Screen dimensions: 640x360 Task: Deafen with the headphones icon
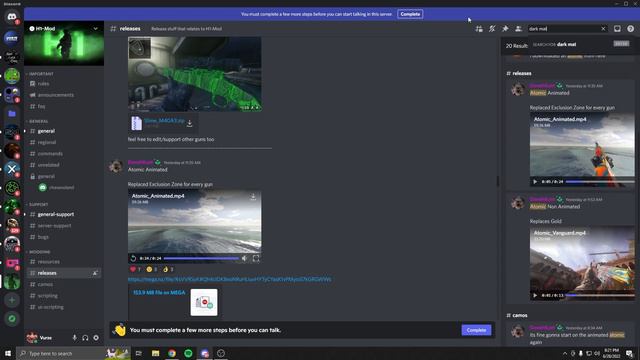click(85, 338)
